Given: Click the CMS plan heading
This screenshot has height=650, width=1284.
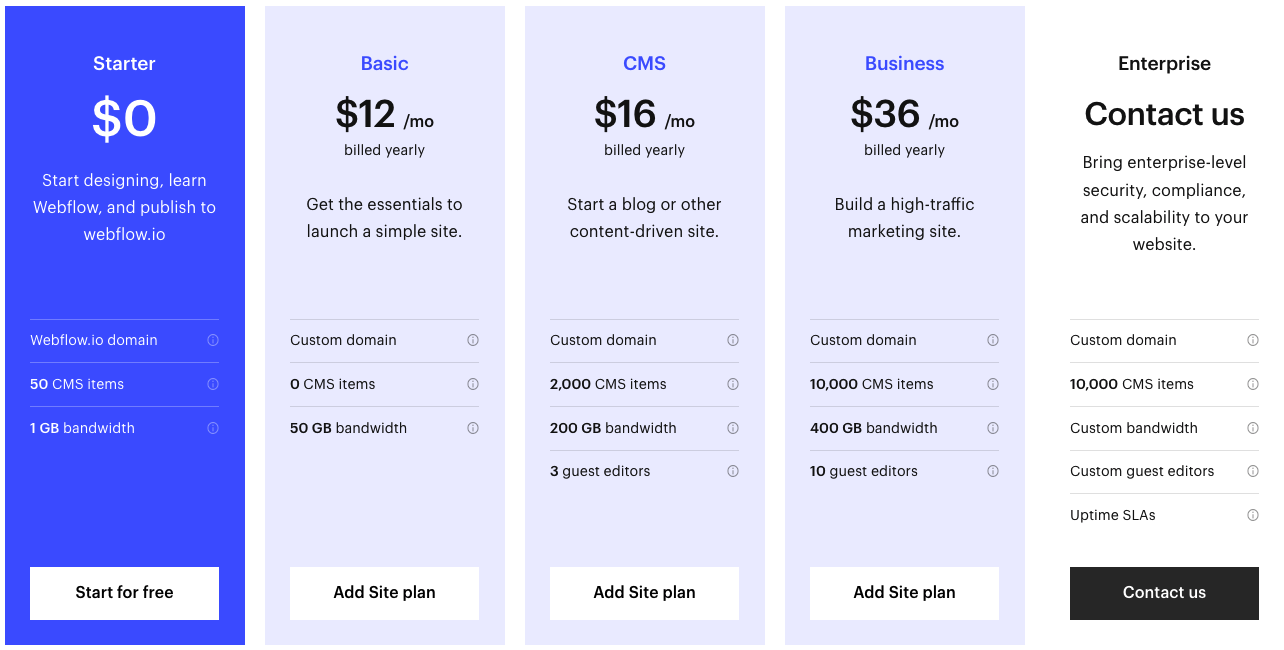Looking at the screenshot, I should (x=644, y=63).
